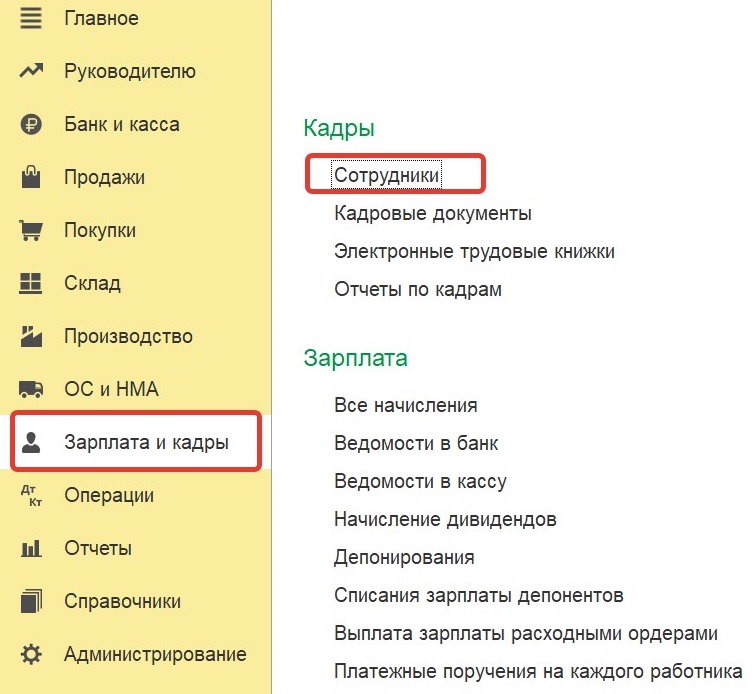Open the Отчеты section
The image size is (755, 694).
[98, 548]
